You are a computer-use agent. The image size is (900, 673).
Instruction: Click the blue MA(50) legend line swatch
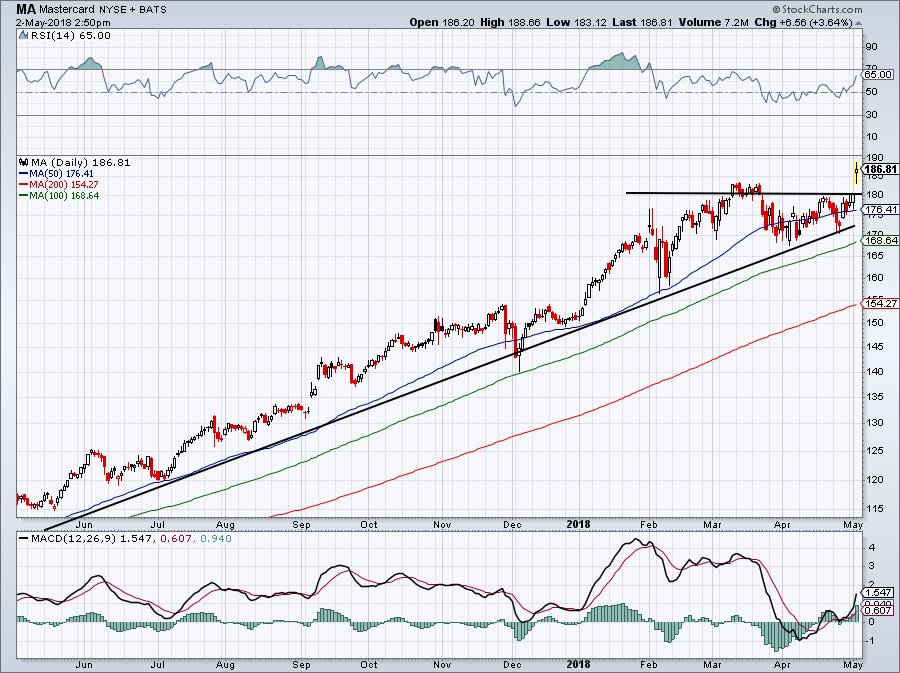[x=24, y=173]
